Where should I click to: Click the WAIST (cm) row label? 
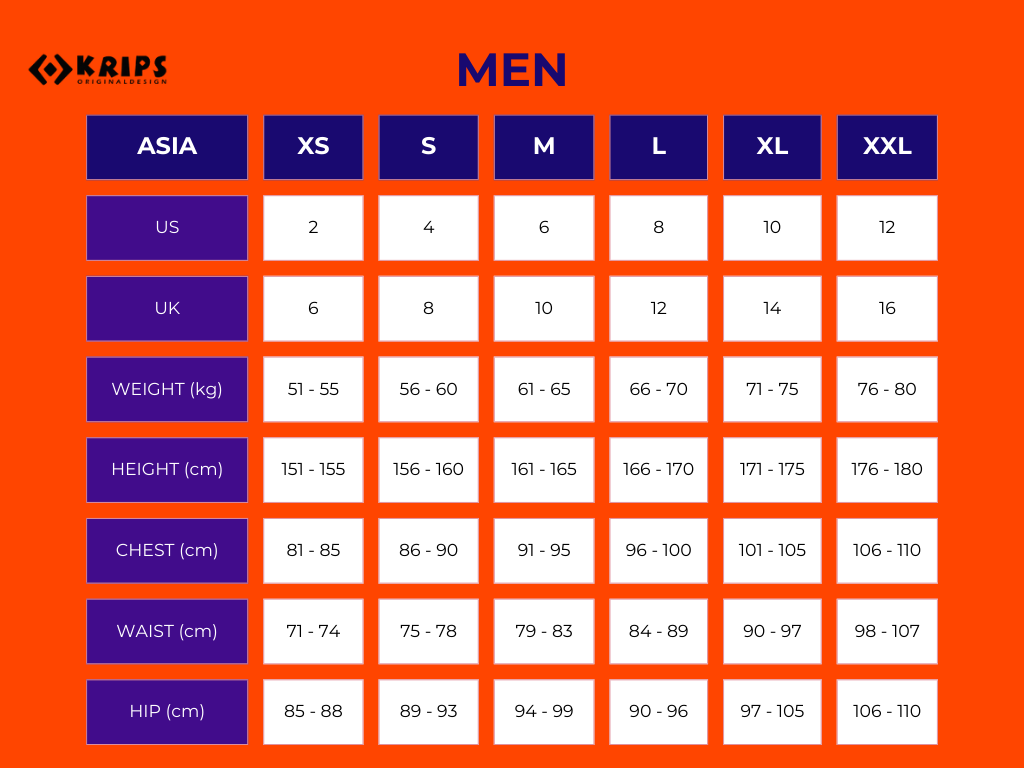point(167,631)
